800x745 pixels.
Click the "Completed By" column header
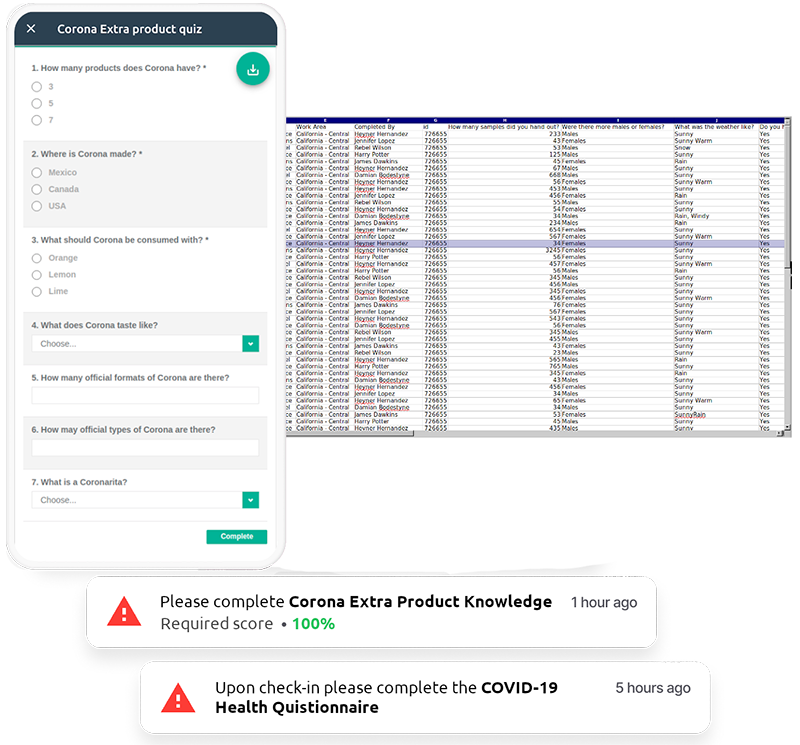(377, 125)
